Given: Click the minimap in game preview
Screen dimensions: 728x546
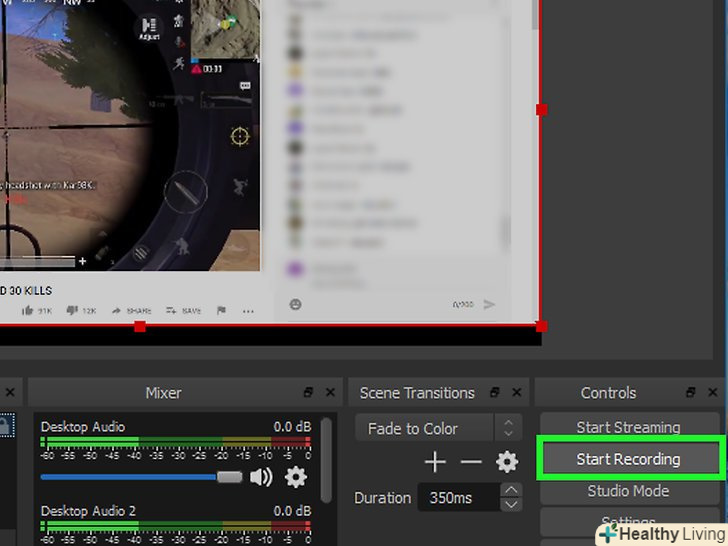Looking at the screenshot, I should (226, 29).
